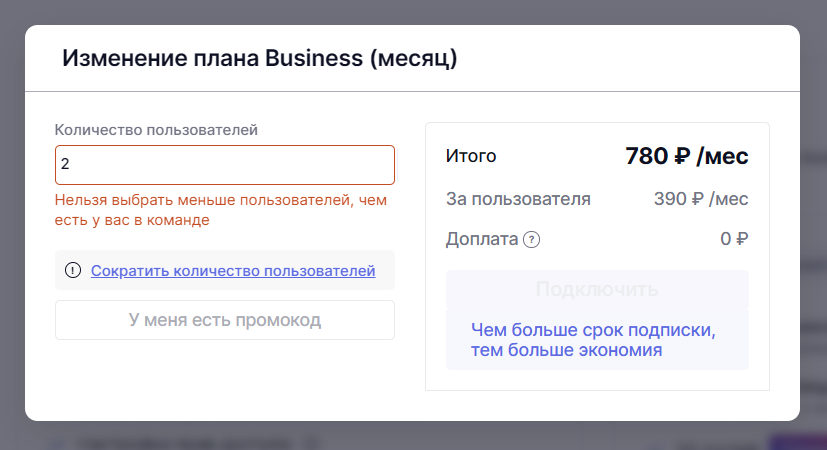Click the red error message under the input

pyautogui.click(x=220, y=210)
